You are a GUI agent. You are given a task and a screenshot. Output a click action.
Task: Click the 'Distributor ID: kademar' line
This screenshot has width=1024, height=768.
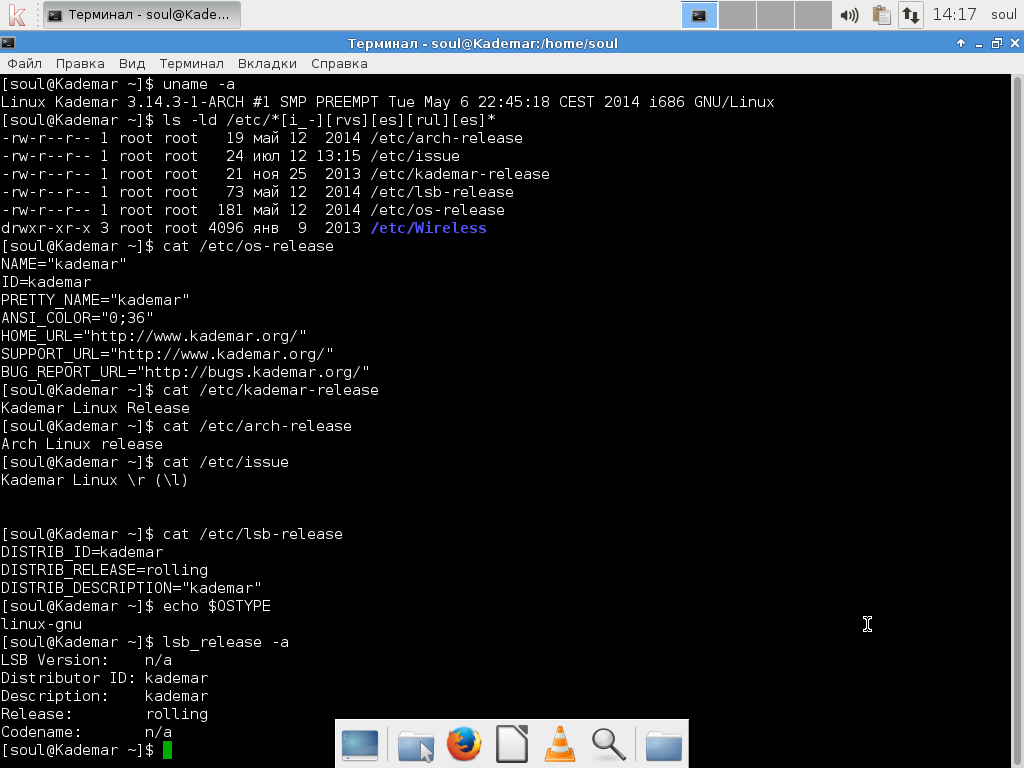[104, 678]
